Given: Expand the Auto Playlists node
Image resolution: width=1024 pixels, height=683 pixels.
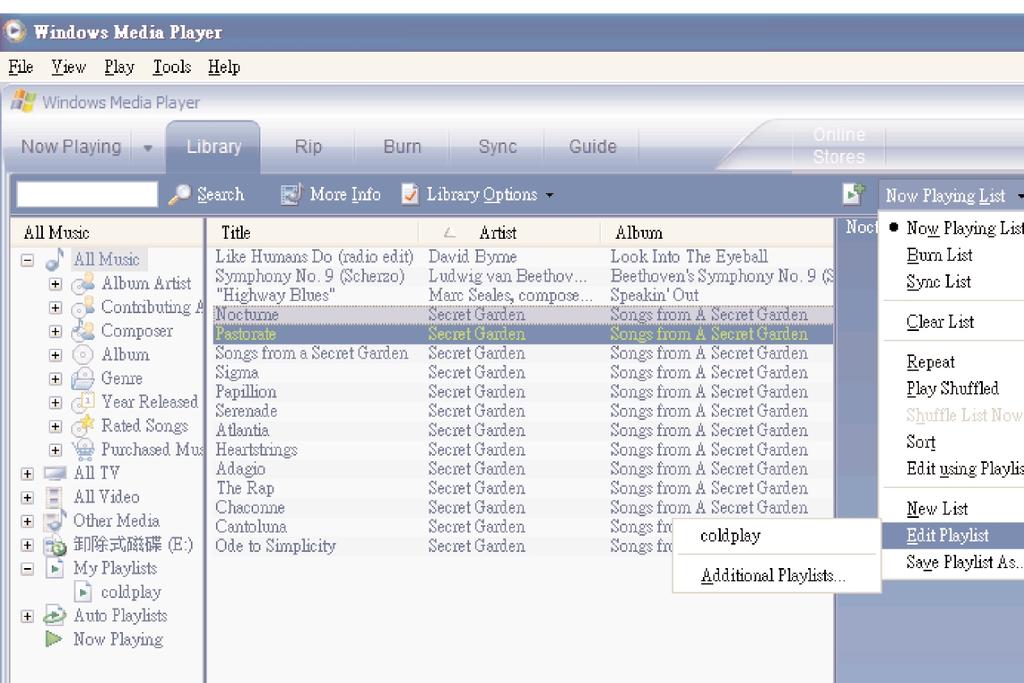Looking at the screenshot, I should tap(27, 616).
